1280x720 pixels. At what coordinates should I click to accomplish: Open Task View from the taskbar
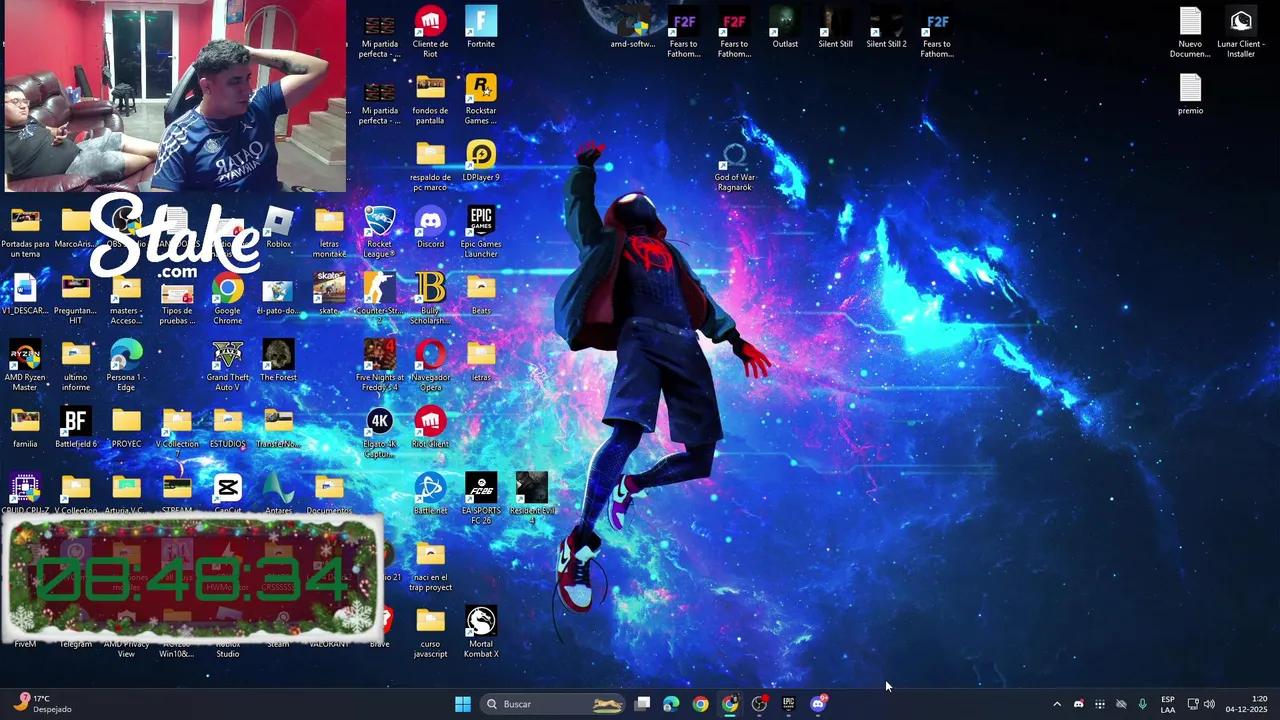pyautogui.click(x=643, y=704)
